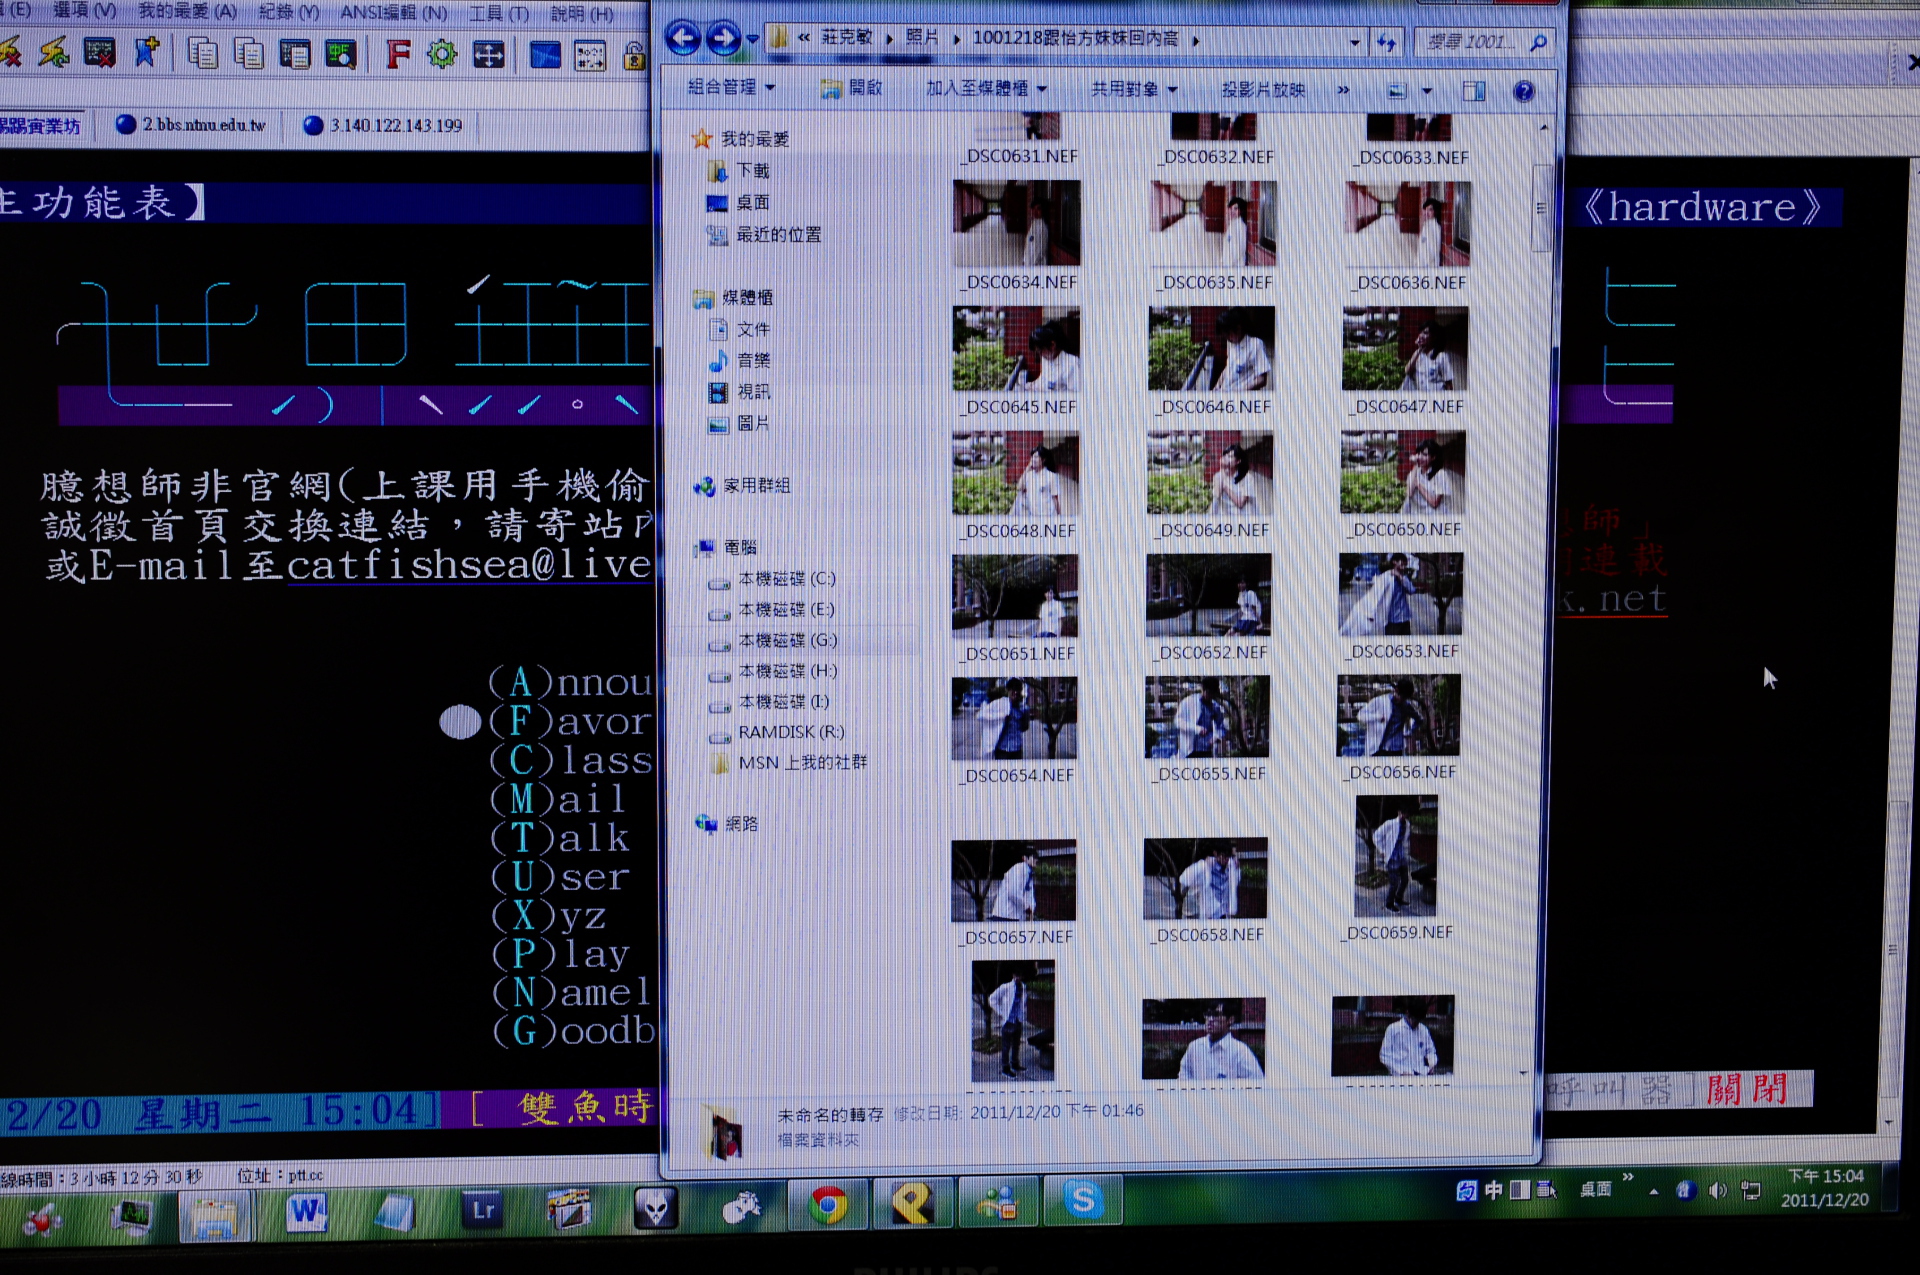Open the ANSI編輯 menu

click(393, 12)
